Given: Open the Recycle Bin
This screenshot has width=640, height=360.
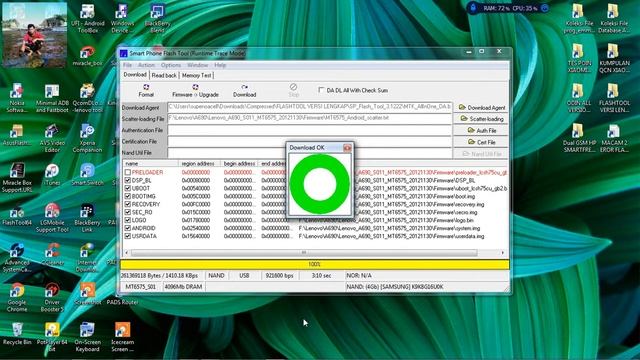Looking at the screenshot, I should (x=17, y=334).
